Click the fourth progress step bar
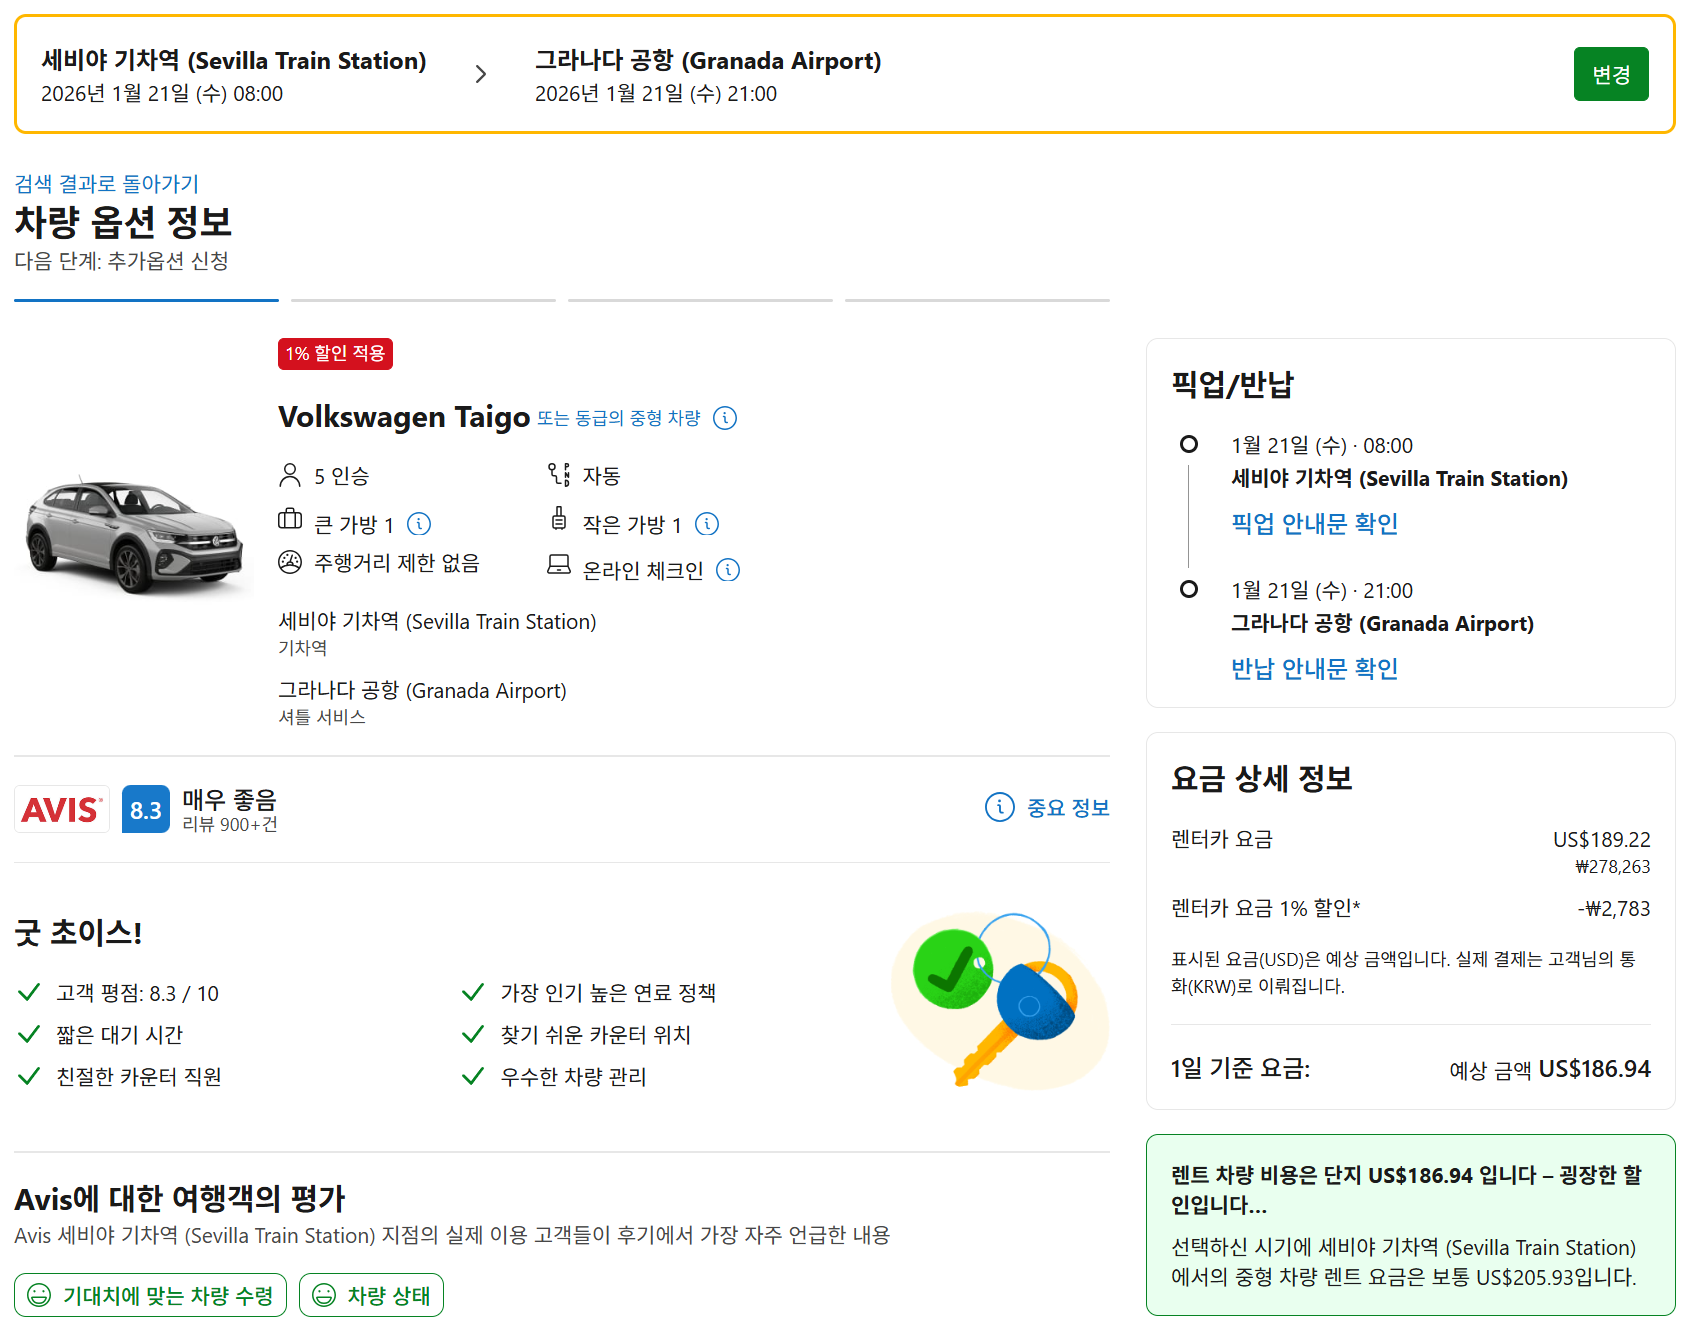1699x1330 pixels. point(977,299)
